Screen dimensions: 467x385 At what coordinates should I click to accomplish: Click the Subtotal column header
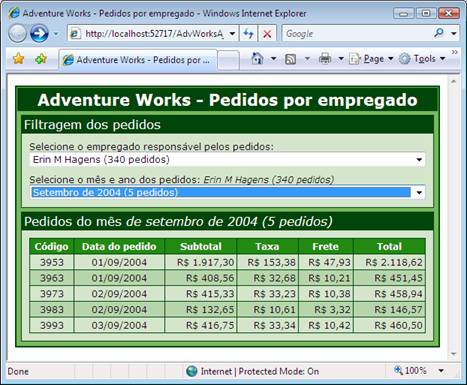[201, 246]
